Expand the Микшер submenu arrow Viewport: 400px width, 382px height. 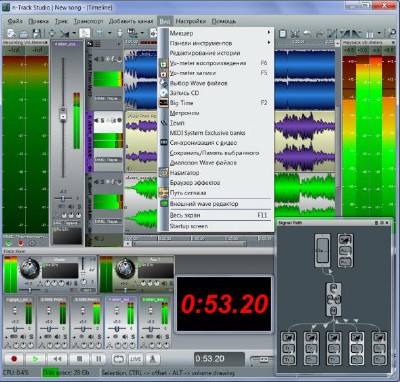coord(269,33)
